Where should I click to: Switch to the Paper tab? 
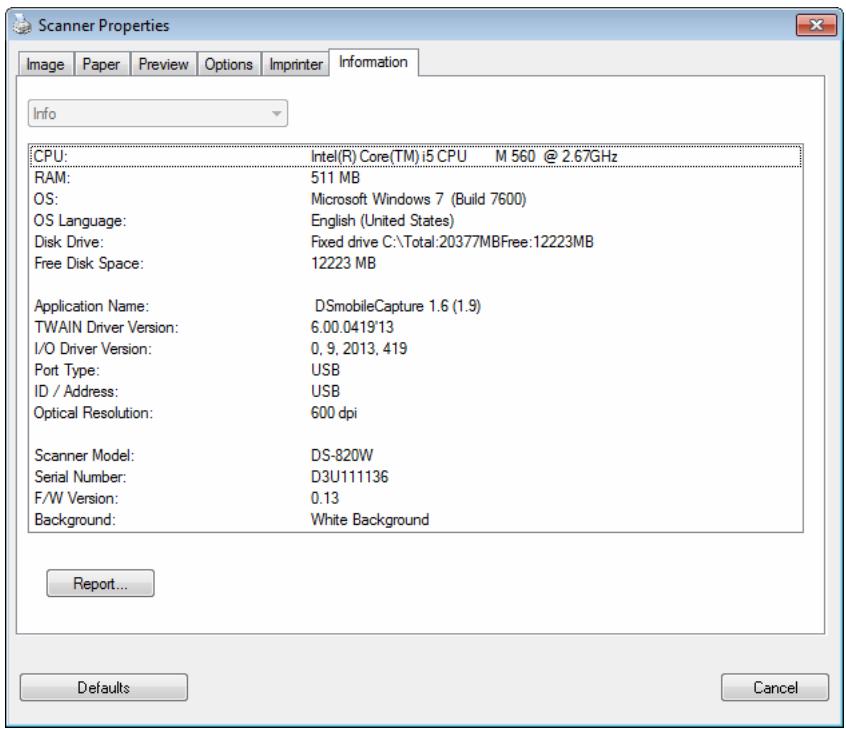tap(101, 64)
